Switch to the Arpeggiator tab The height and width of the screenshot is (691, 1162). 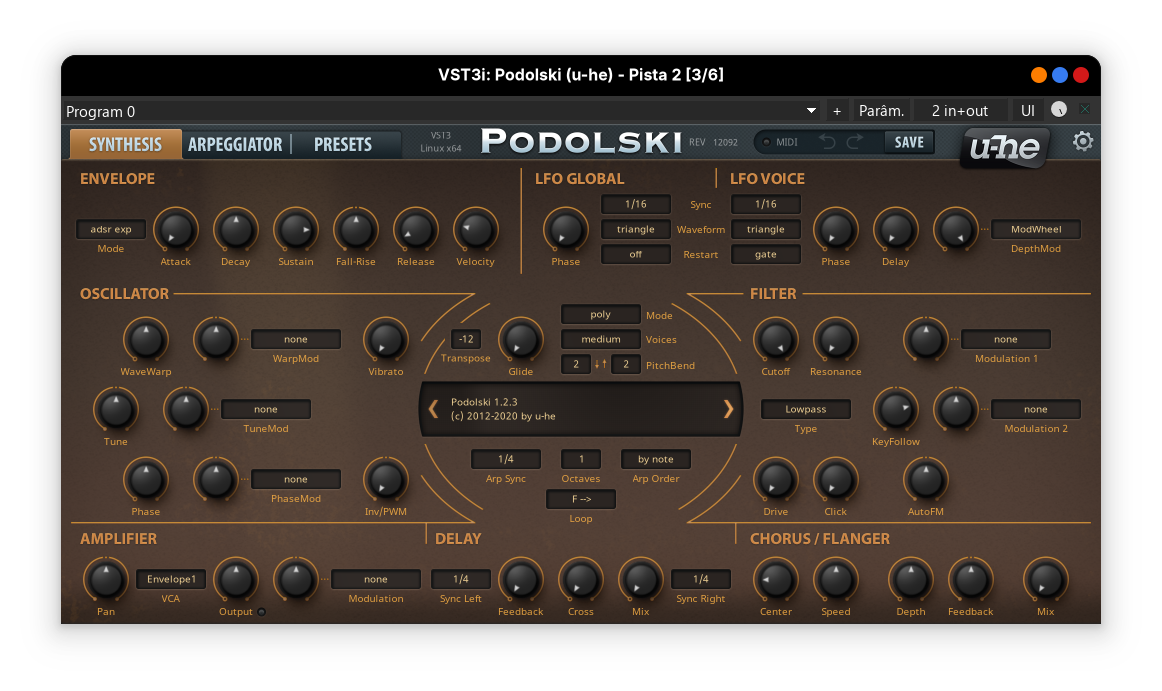tap(235, 144)
